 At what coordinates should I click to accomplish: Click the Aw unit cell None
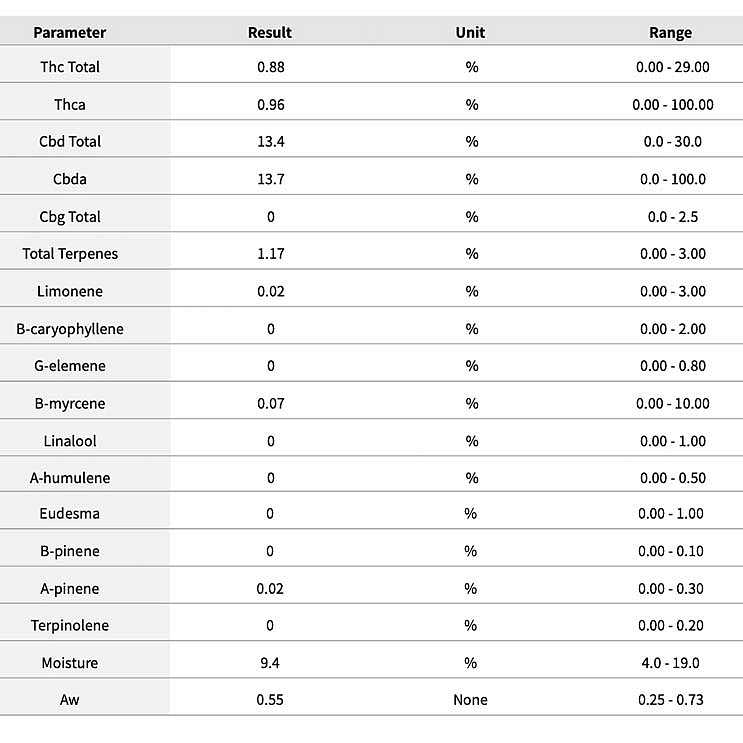(x=470, y=700)
